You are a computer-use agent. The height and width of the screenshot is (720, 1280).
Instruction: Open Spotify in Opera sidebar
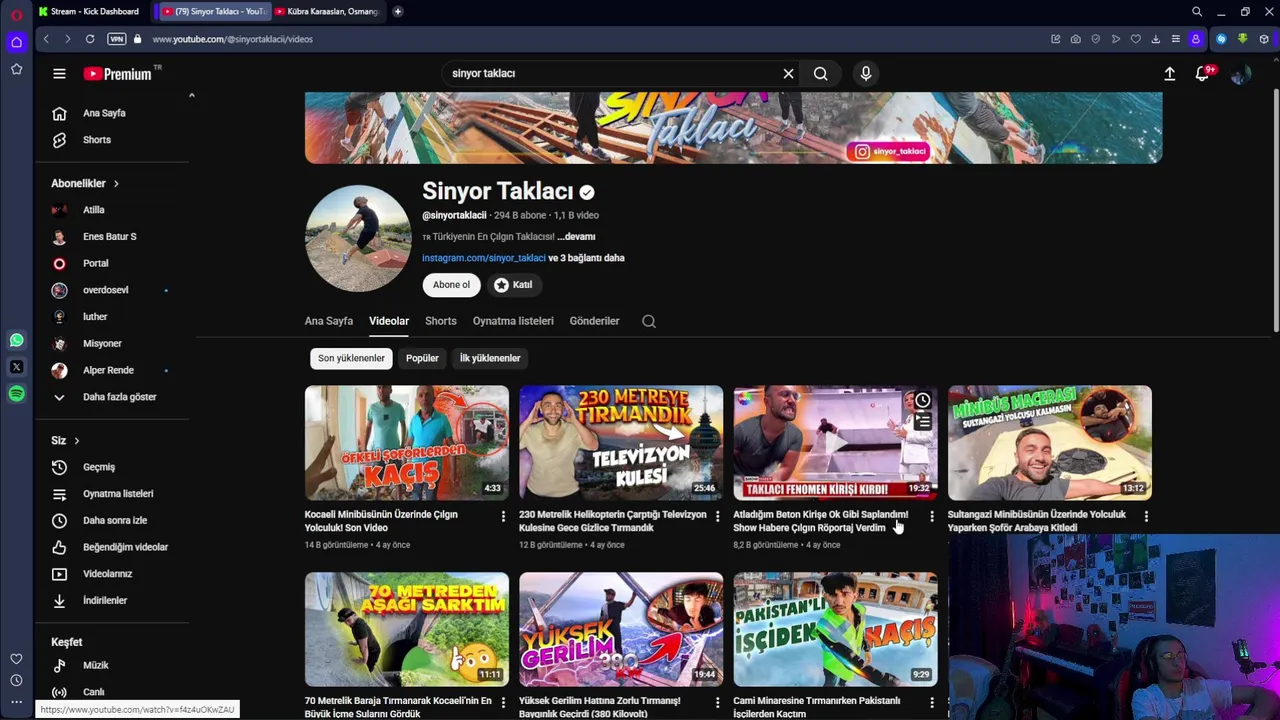coord(16,394)
